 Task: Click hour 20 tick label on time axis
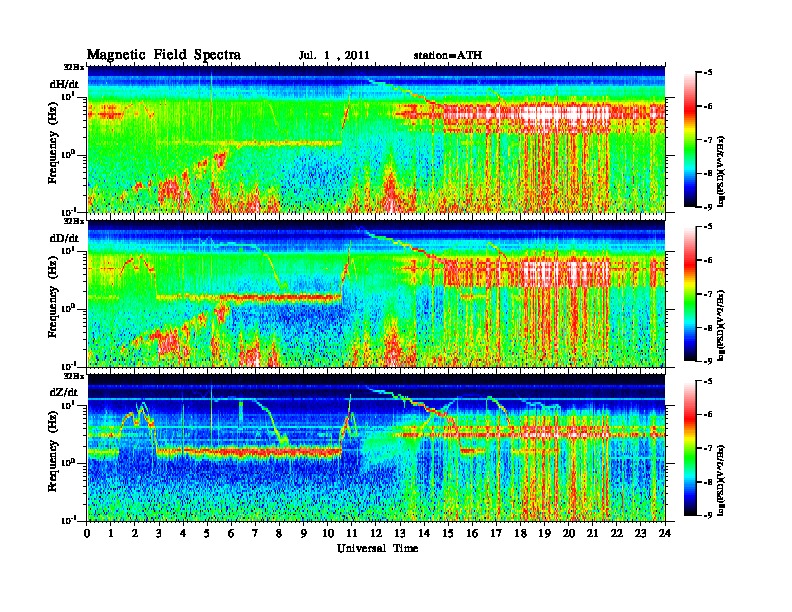click(569, 533)
